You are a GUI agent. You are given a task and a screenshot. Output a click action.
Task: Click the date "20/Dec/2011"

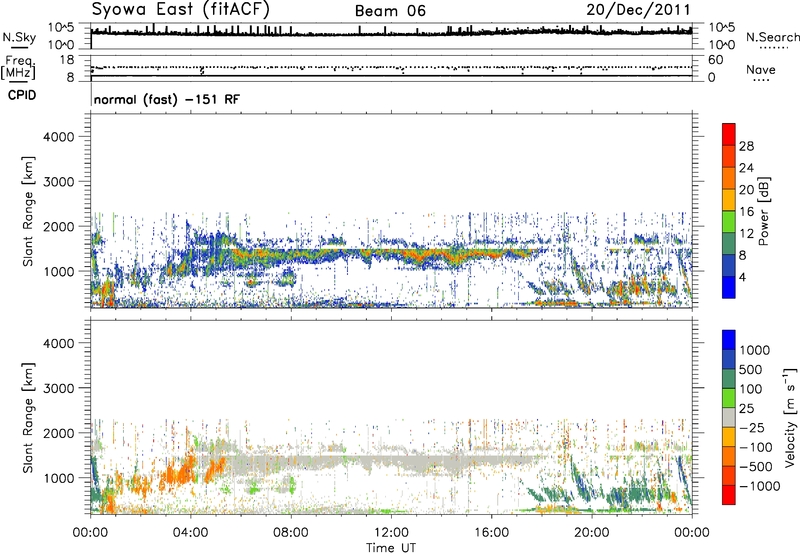pos(638,10)
